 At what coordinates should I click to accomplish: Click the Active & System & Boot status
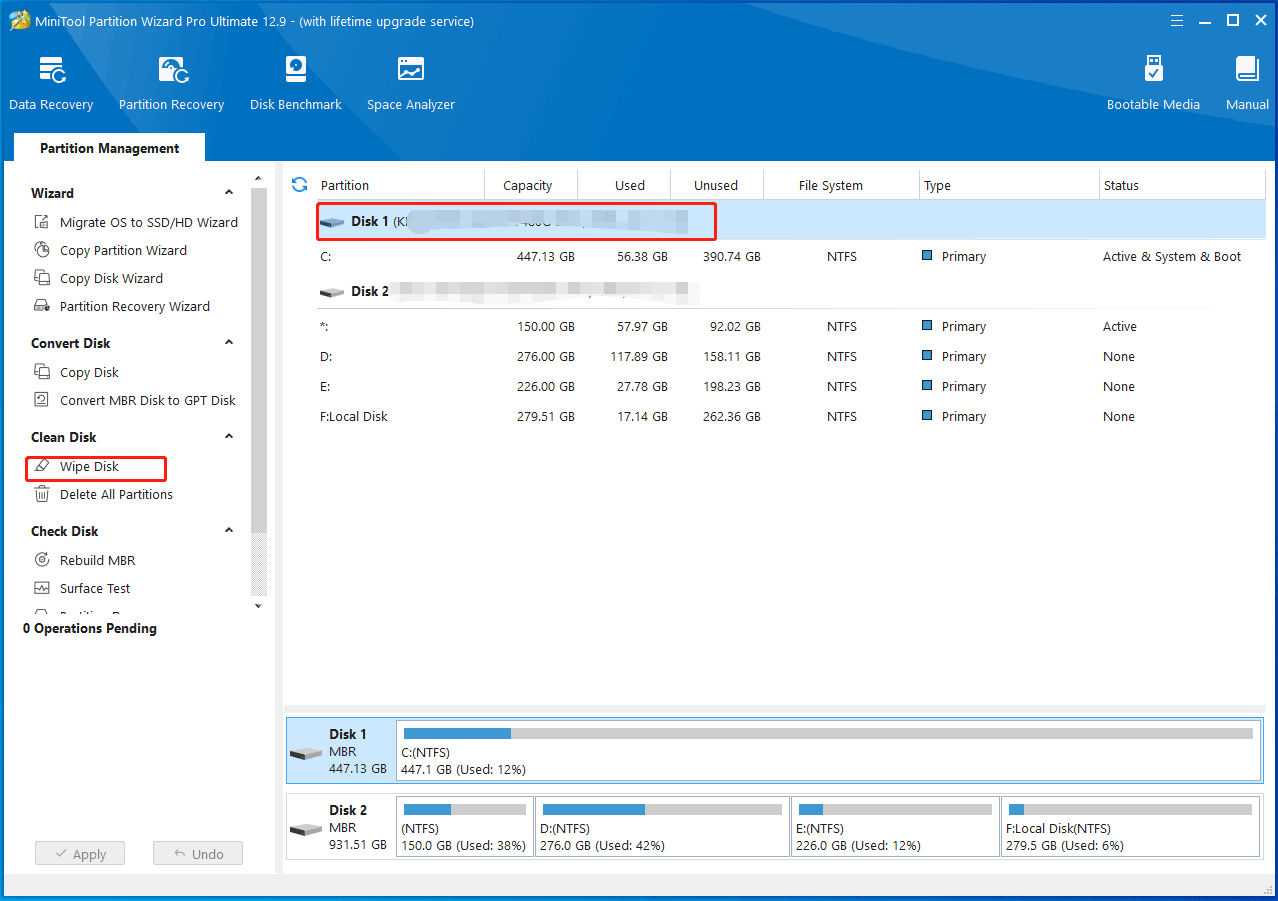coord(1172,256)
